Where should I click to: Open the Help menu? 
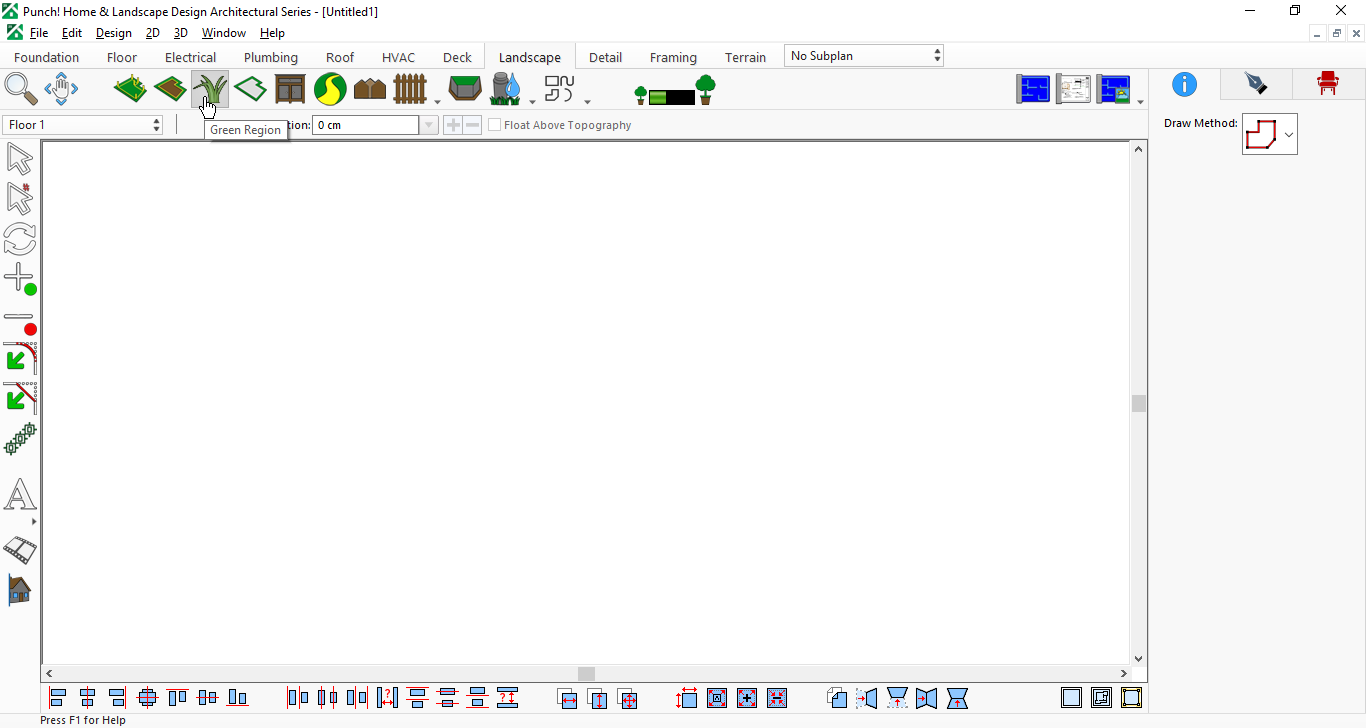click(x=272, y=33)
